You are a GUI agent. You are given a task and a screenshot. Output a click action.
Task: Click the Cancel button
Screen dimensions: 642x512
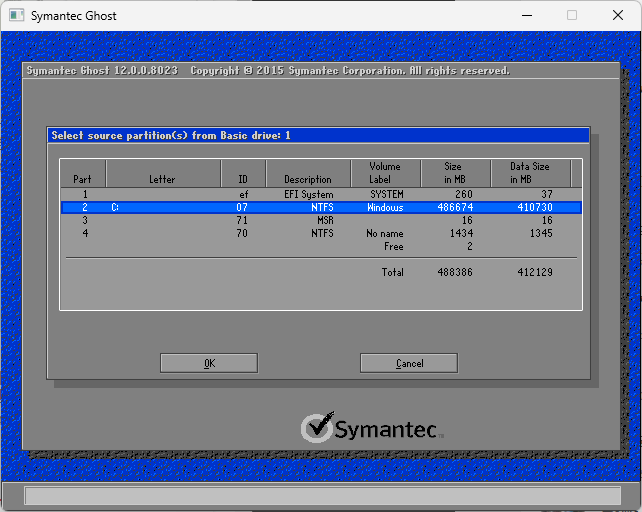[x=409, y=363]
